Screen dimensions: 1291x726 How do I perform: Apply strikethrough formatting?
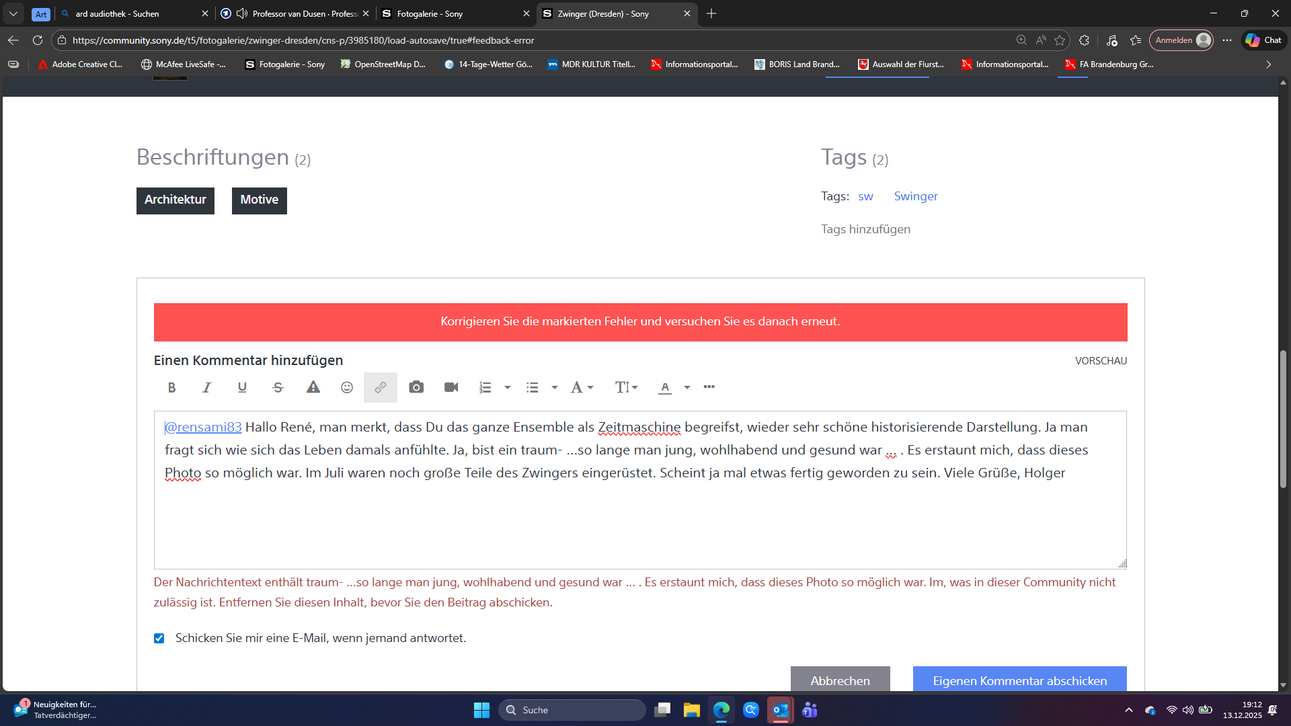point(278,388)
